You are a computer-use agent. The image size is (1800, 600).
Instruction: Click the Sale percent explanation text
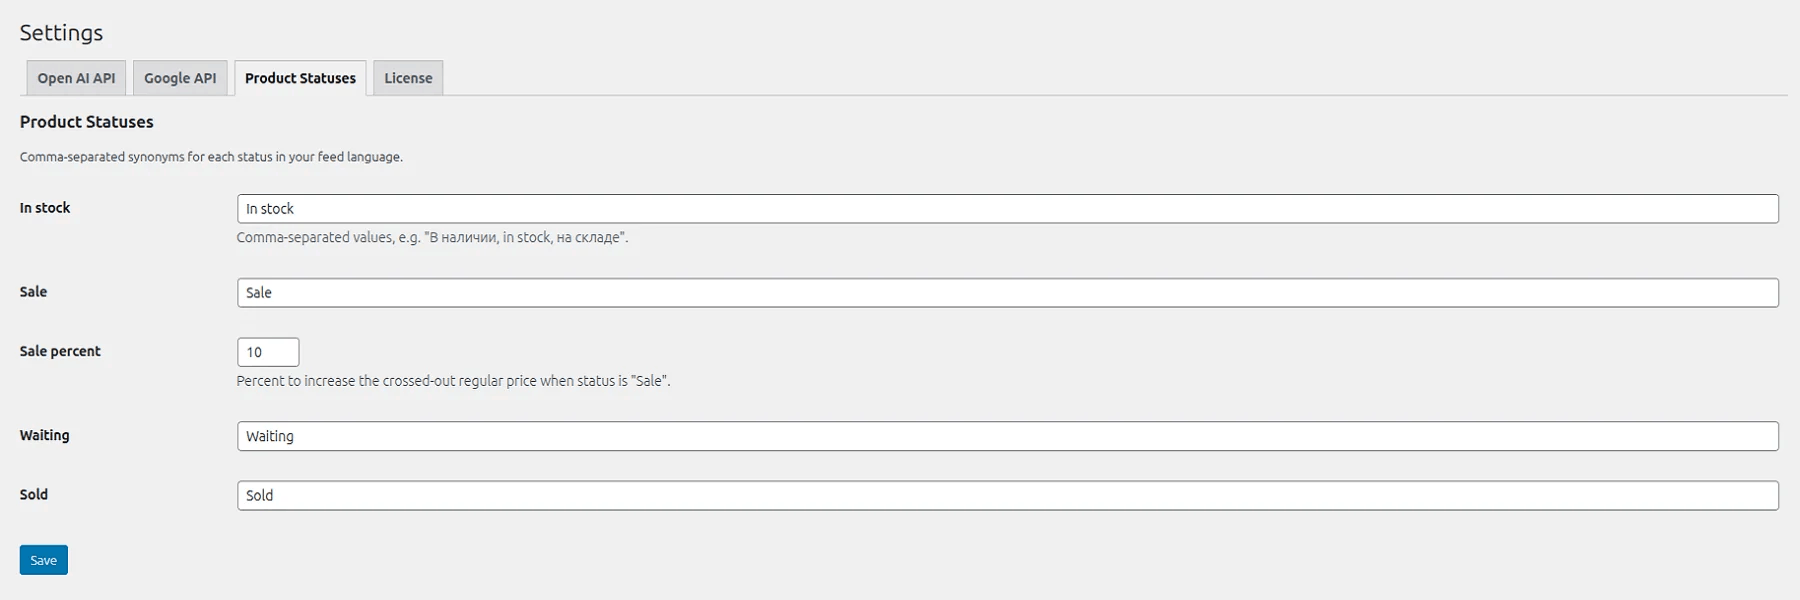pyautogui.click(x=455, y=381)
